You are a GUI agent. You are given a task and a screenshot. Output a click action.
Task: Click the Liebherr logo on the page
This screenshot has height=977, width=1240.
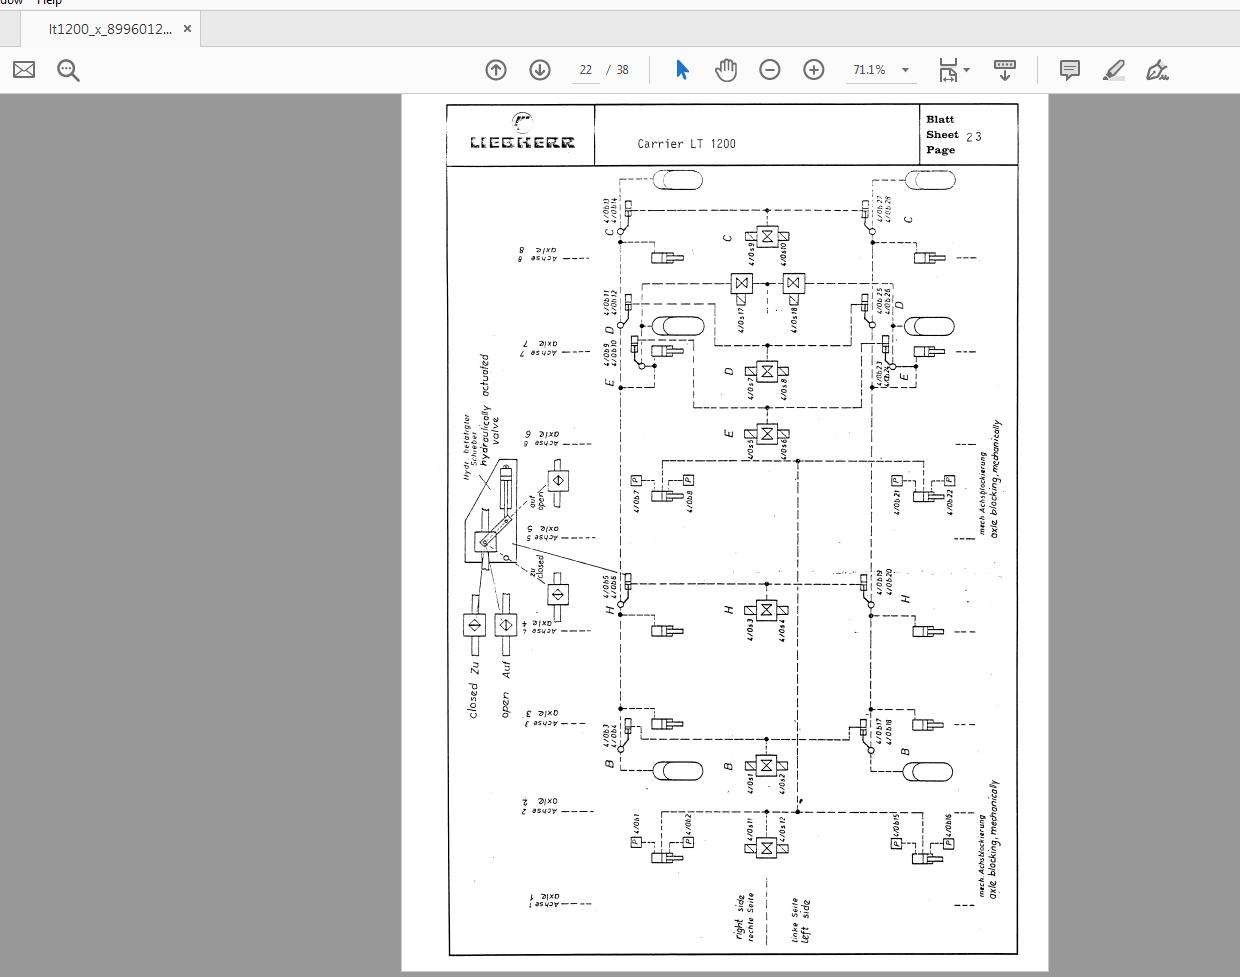[x=522, y=133]
